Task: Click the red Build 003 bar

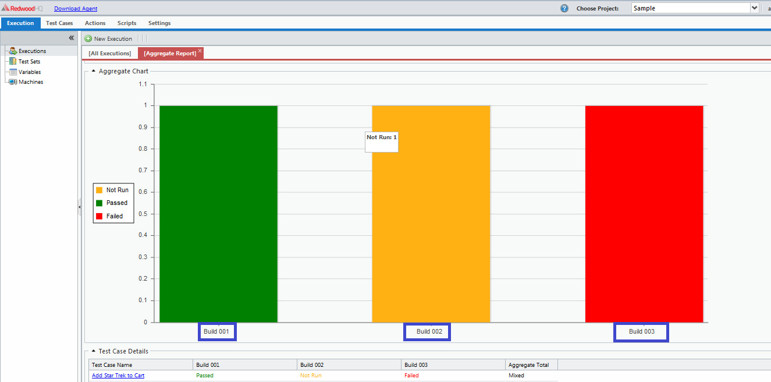Action: tap(644, 214)
